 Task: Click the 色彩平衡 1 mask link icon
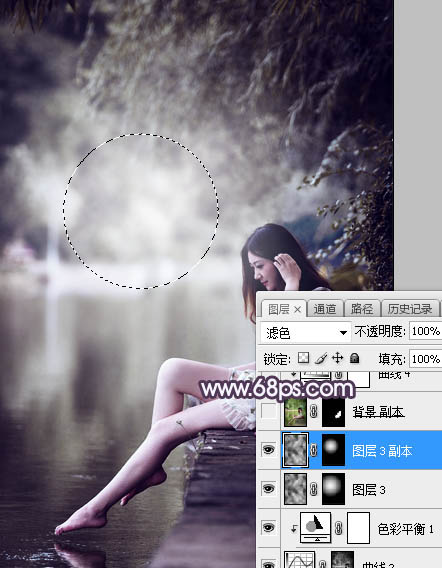pyautogui.click(x=338, y=528)
